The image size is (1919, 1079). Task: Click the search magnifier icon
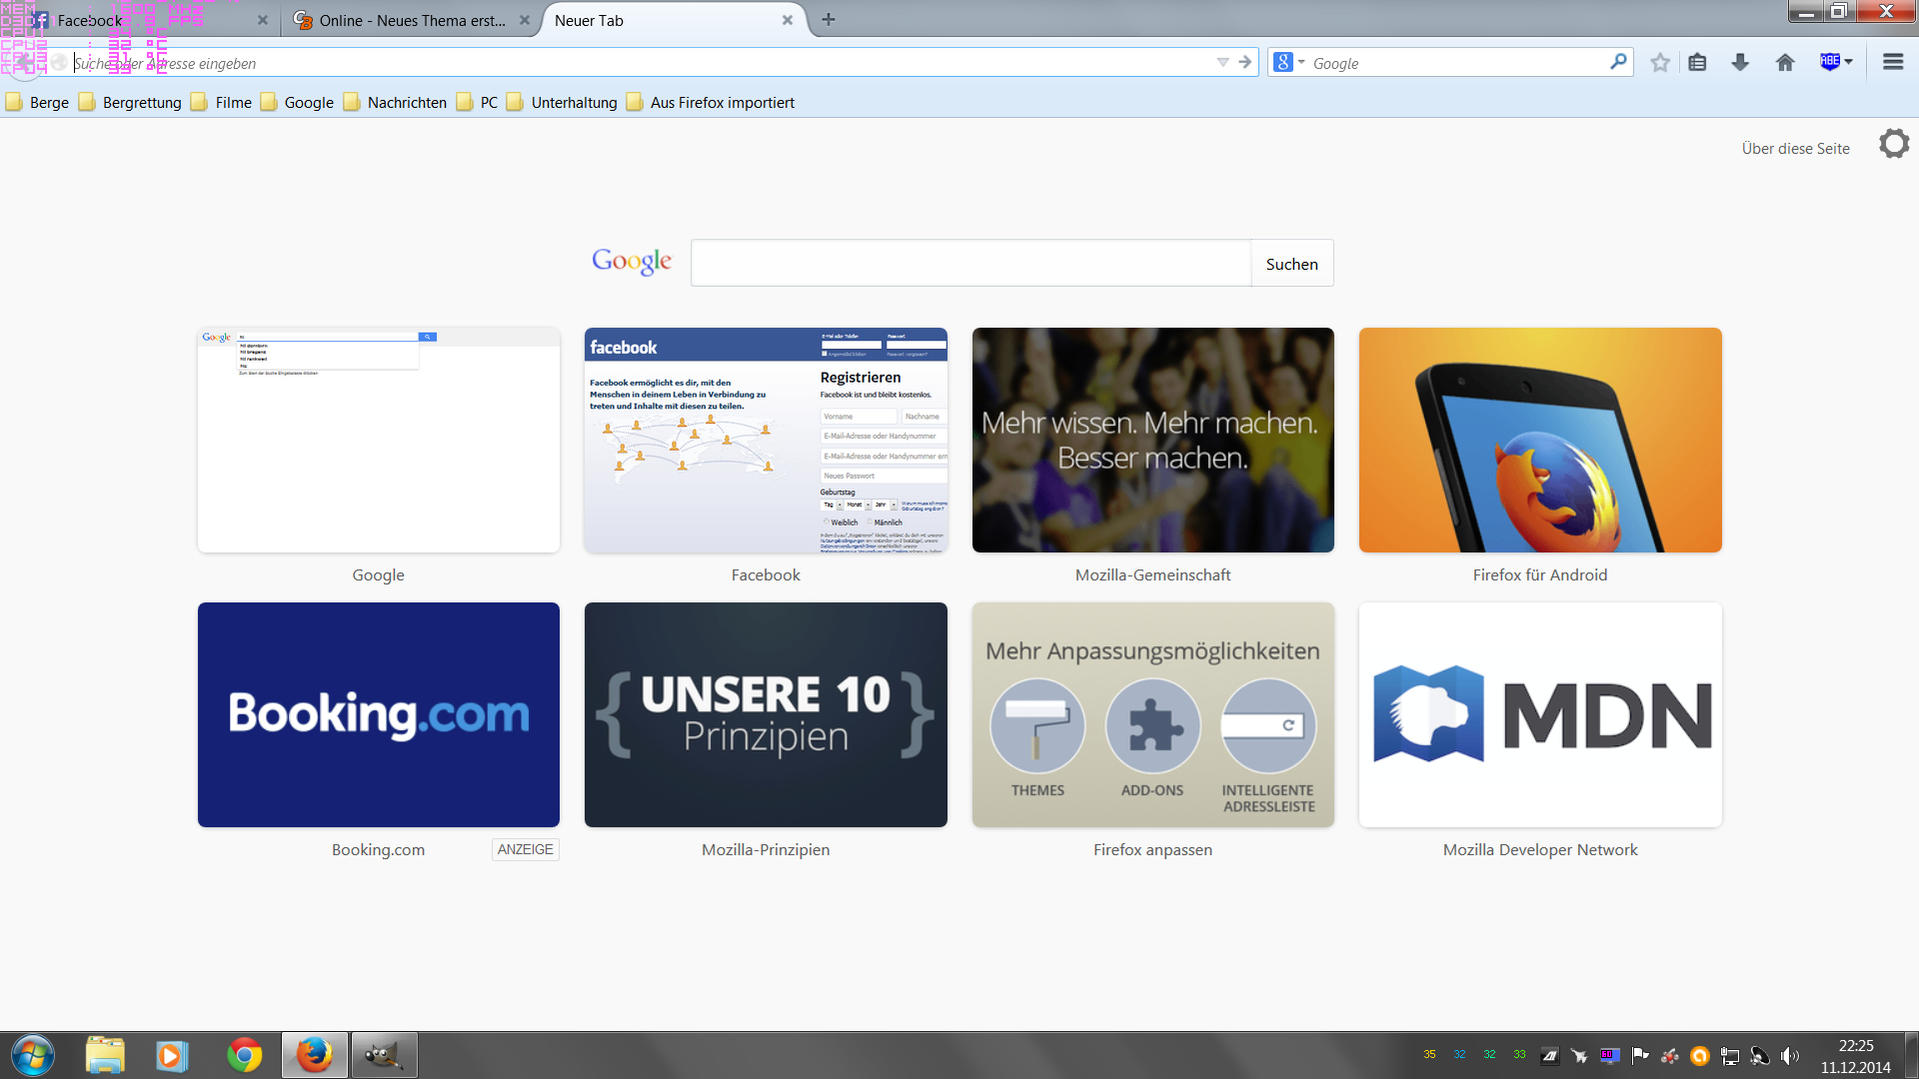coord(1618,62)
